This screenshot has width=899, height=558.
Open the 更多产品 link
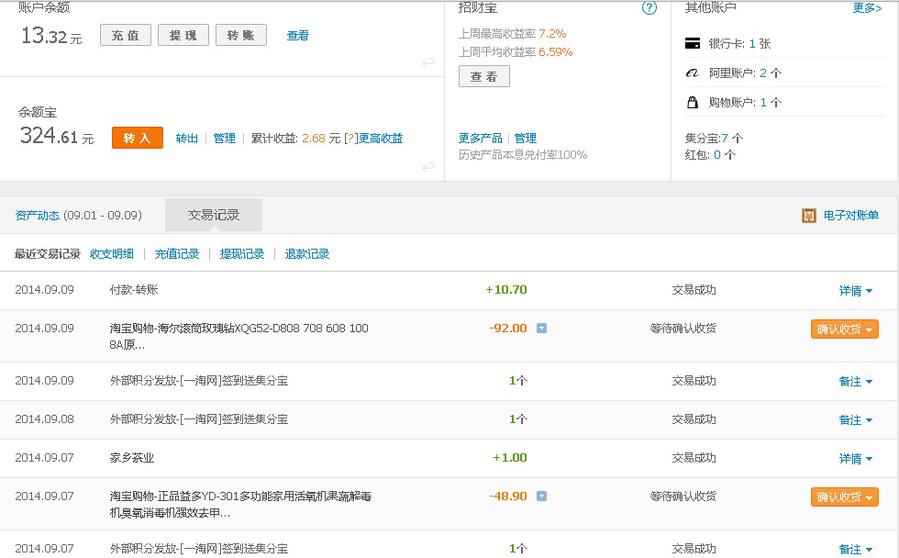pyautogui.click(x=480, y=138)
